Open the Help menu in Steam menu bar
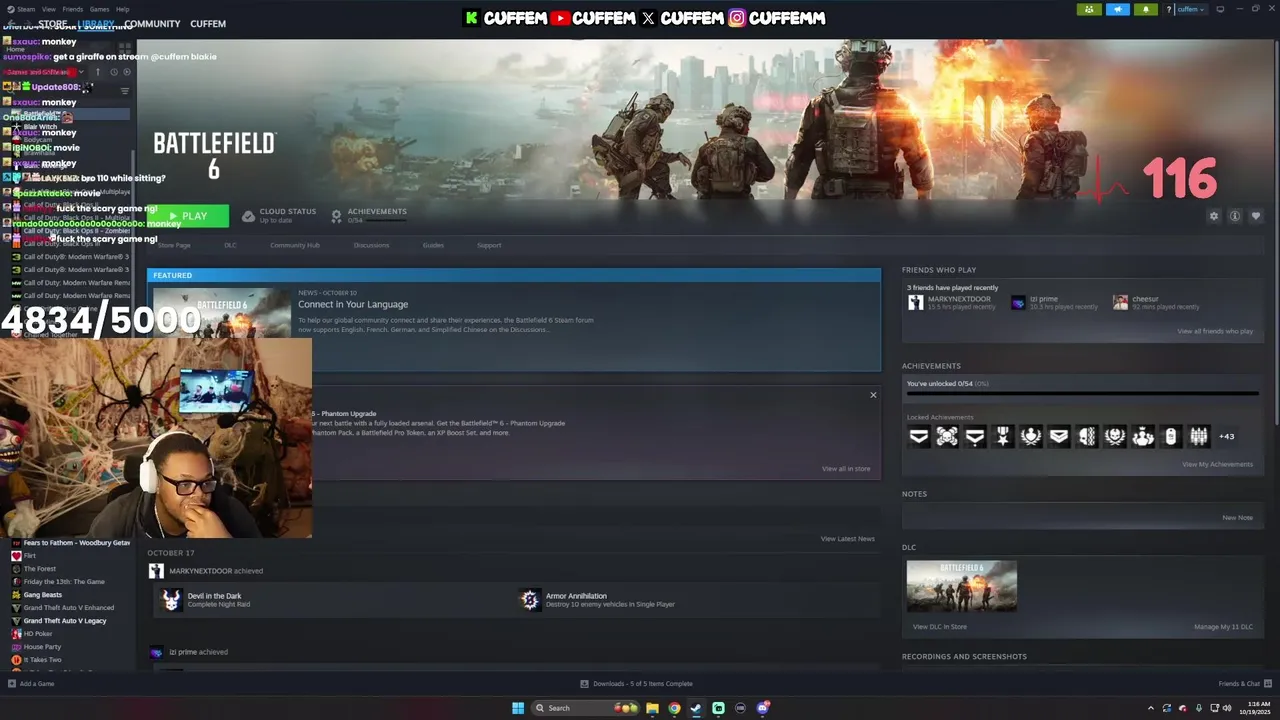Image resolution: width=1280 pixels, height=720 pixels. 122,9
